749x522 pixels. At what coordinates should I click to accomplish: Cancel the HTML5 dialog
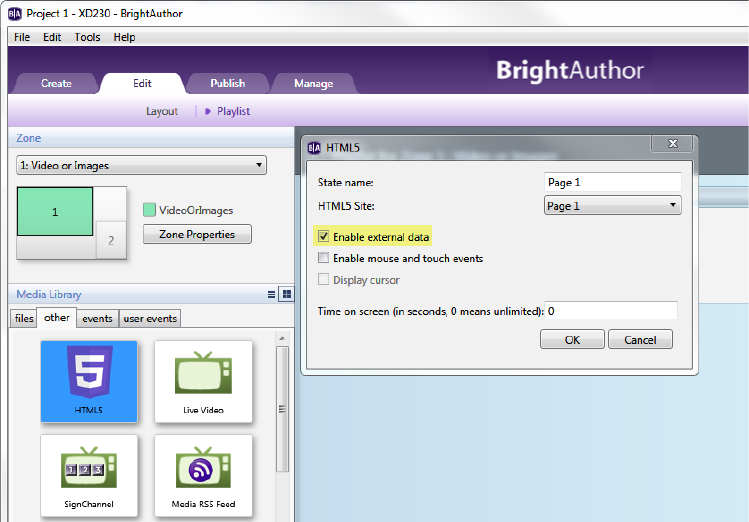coord(640,340)
